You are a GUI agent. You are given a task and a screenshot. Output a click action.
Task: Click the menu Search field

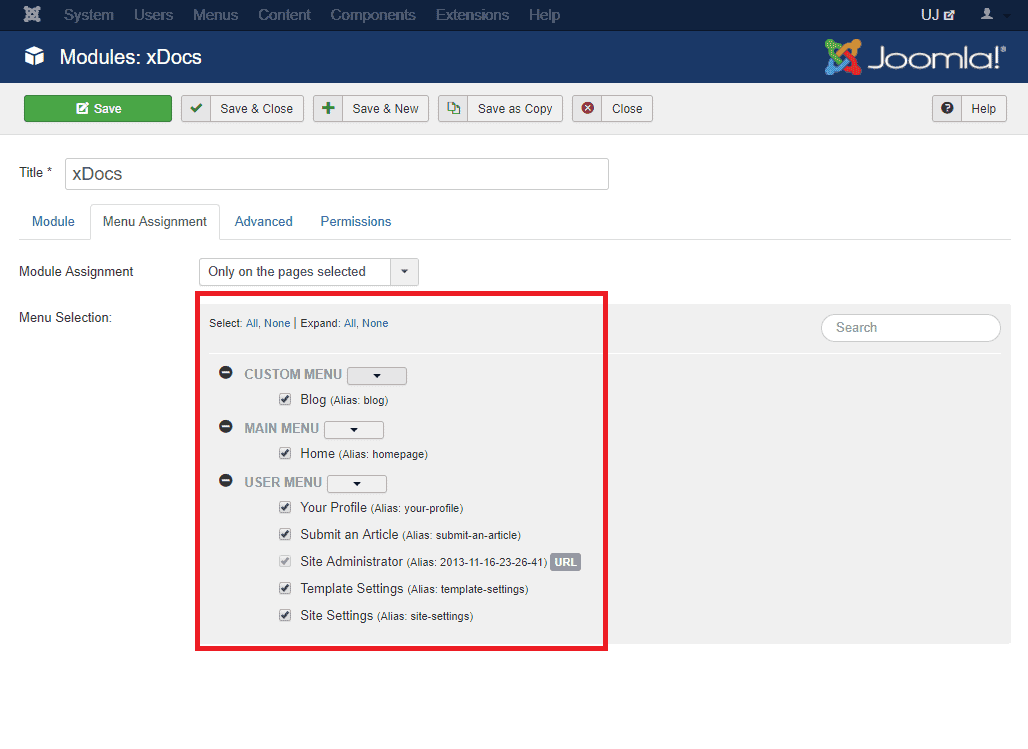click(x=910, y=328)
